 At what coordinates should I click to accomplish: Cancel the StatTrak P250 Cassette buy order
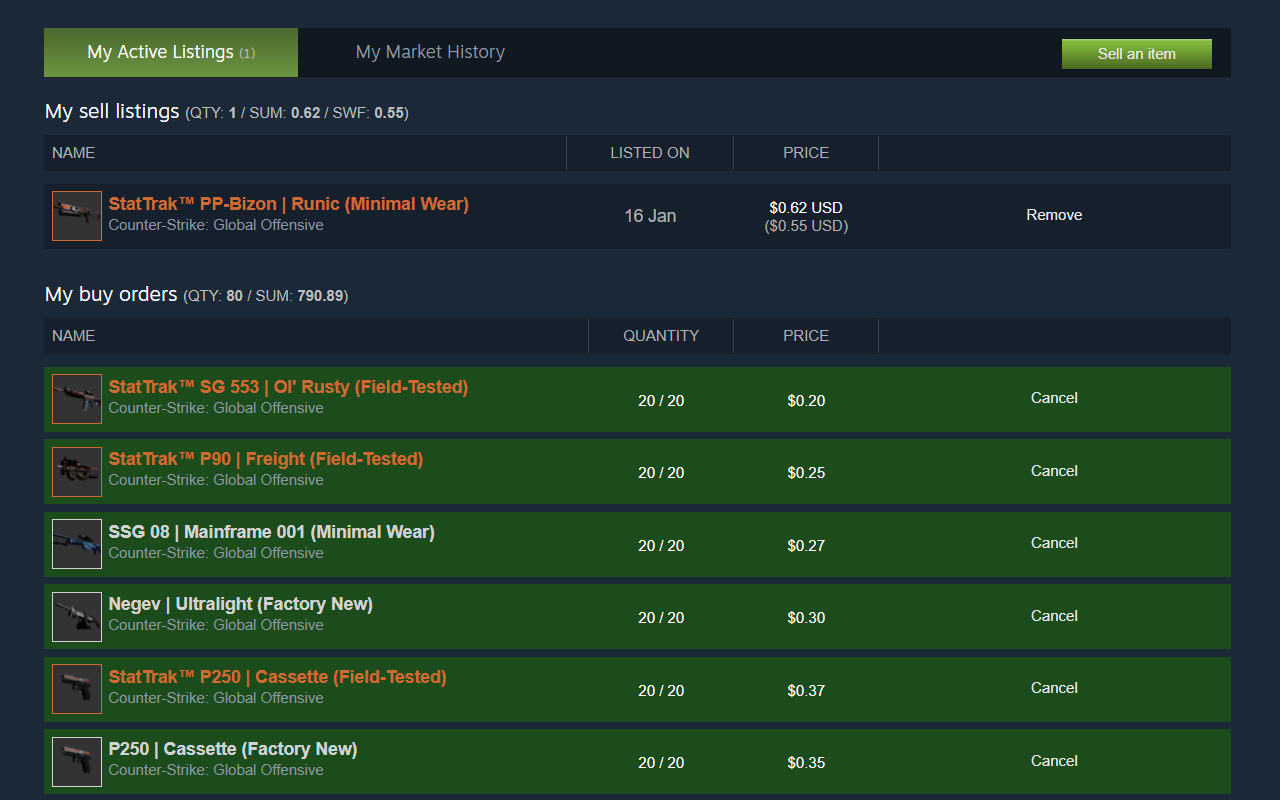(x=1054, y=687)
